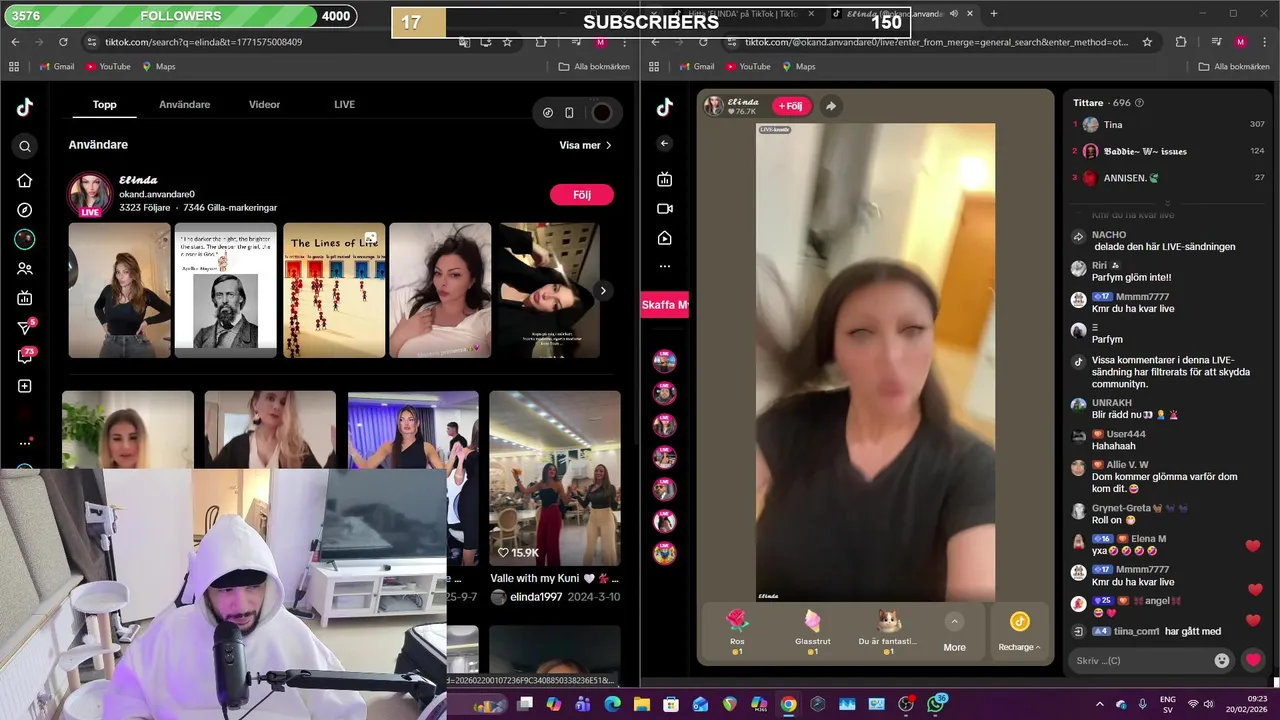Screen dimensions: 1280x720
Task: Click the back arrow in live window sidebar
Action: (x=665, y=144)
